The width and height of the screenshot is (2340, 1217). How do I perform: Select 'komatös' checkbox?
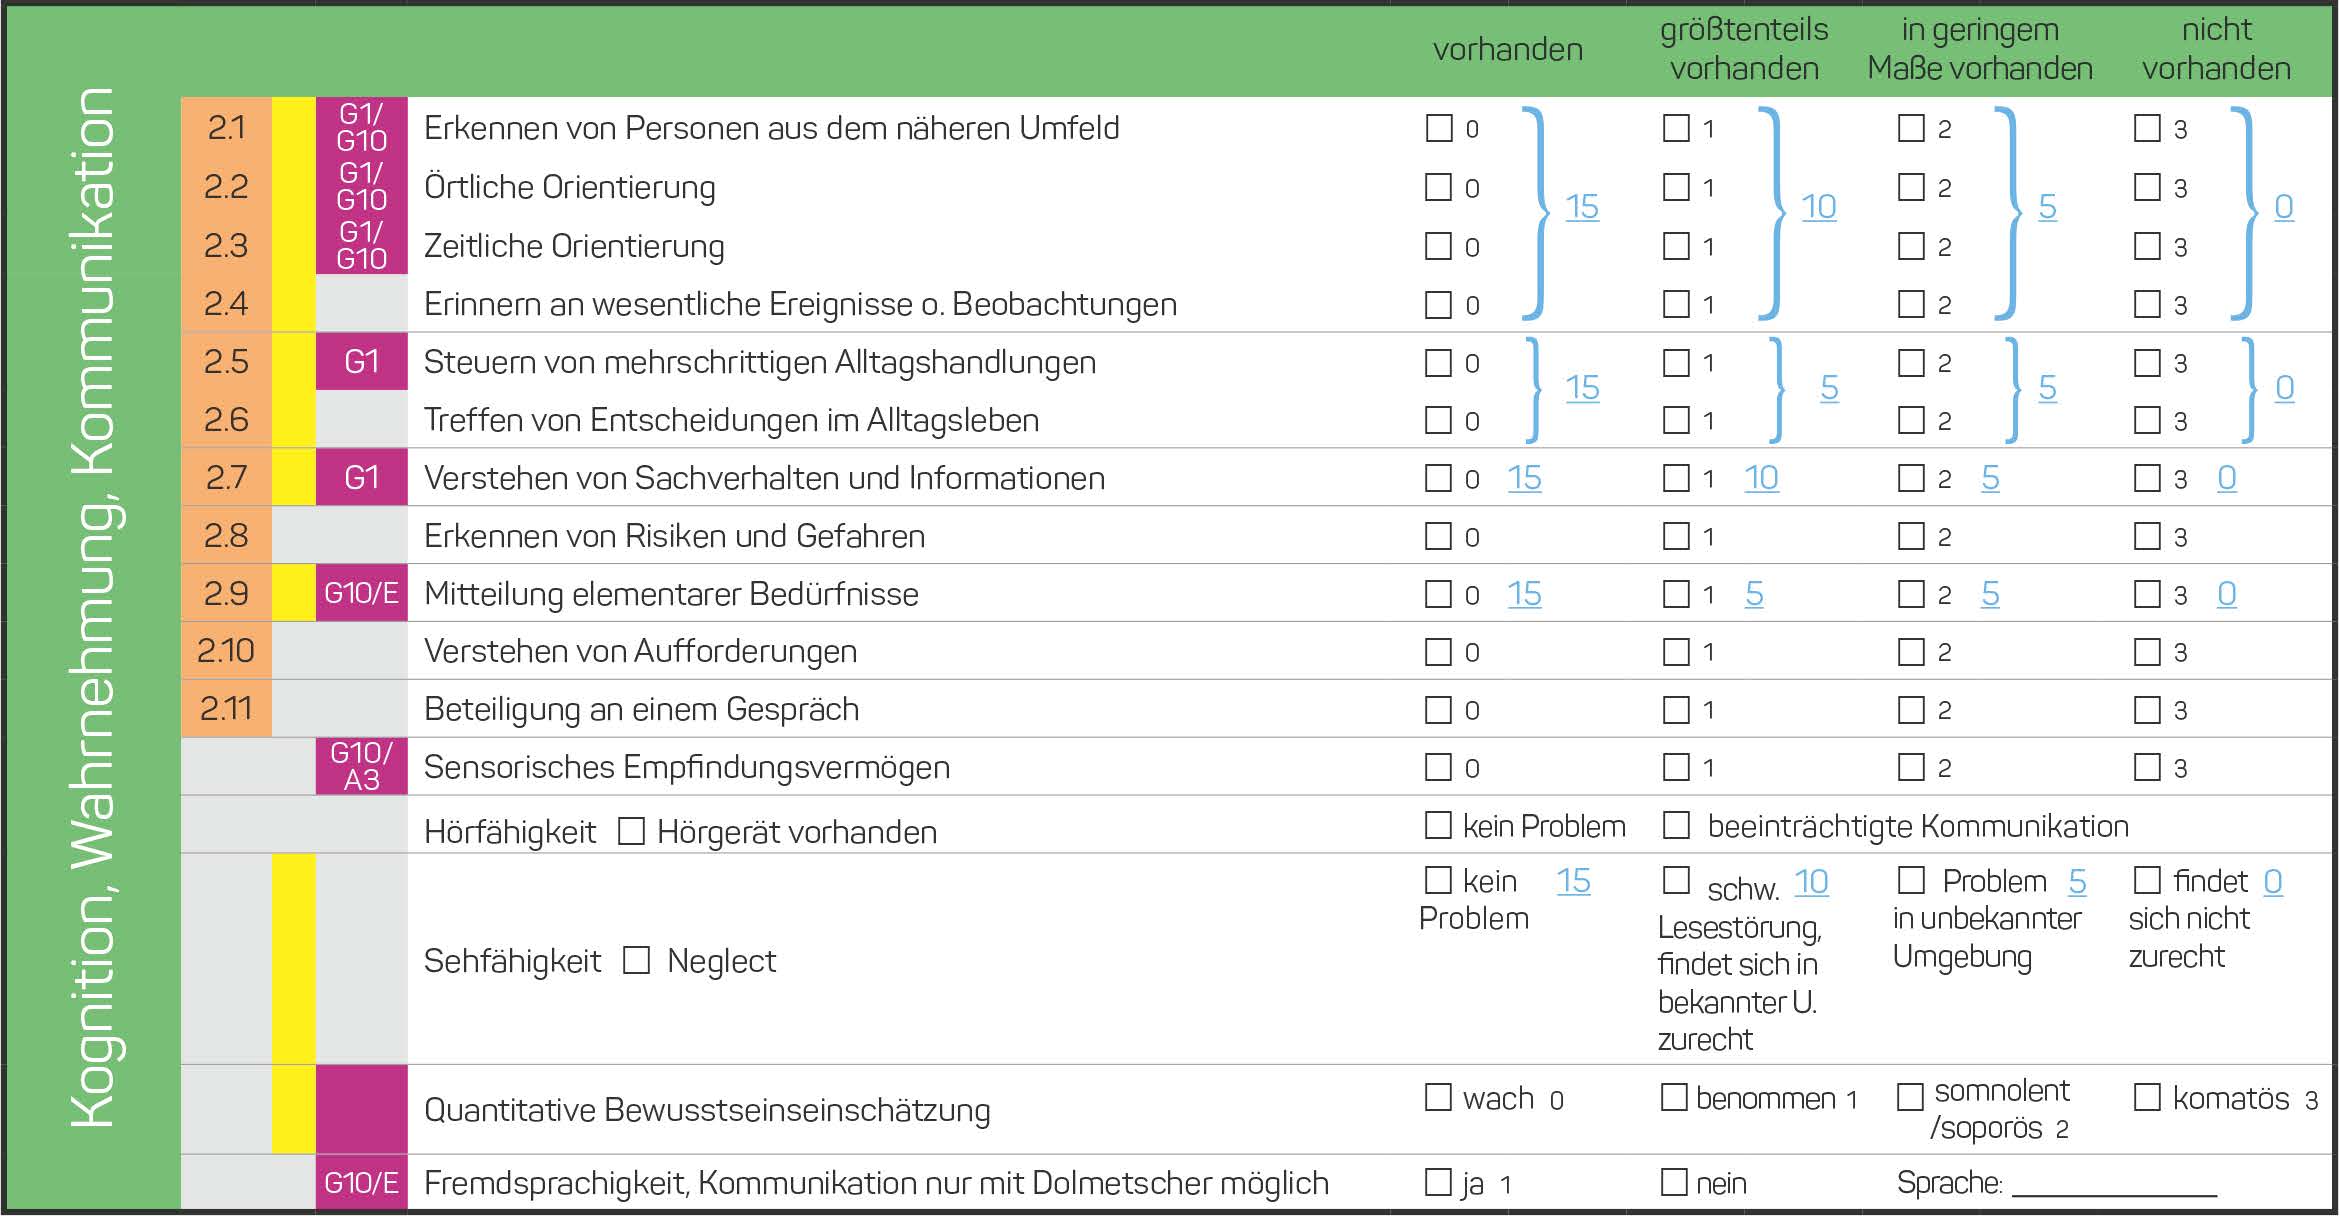click(2147, 1097)
